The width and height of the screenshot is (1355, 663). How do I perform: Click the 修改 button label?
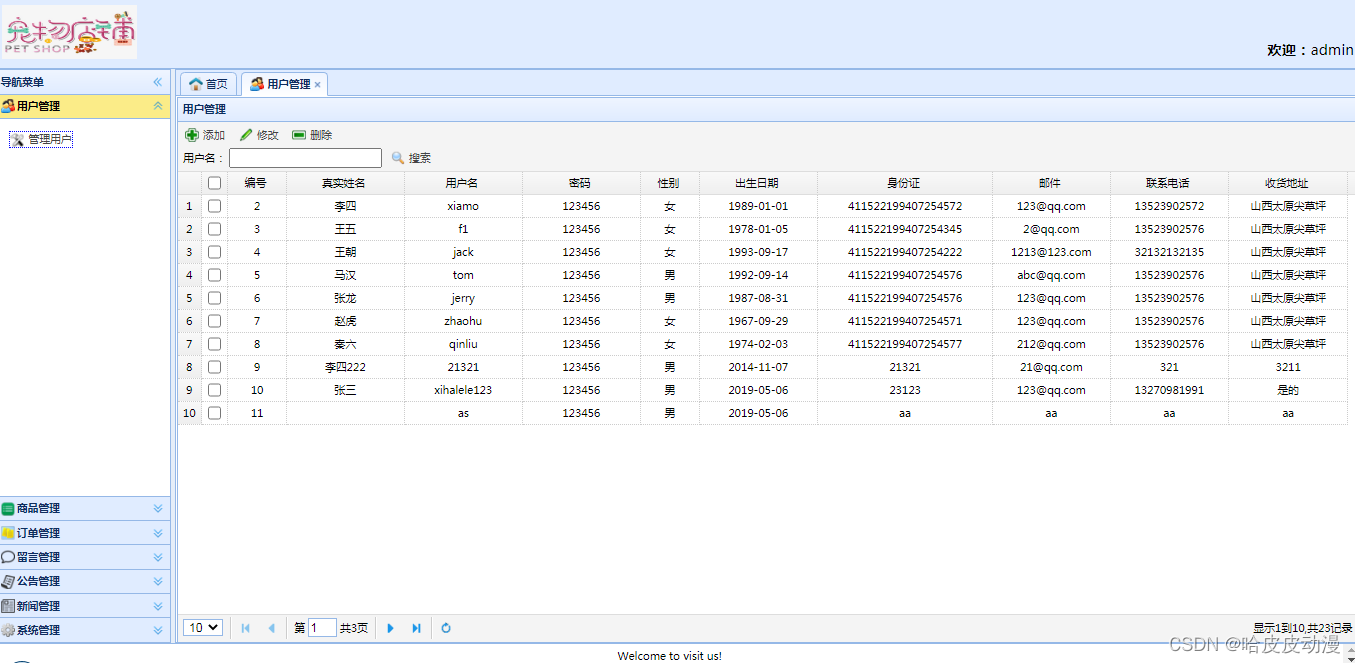[268, 135]
